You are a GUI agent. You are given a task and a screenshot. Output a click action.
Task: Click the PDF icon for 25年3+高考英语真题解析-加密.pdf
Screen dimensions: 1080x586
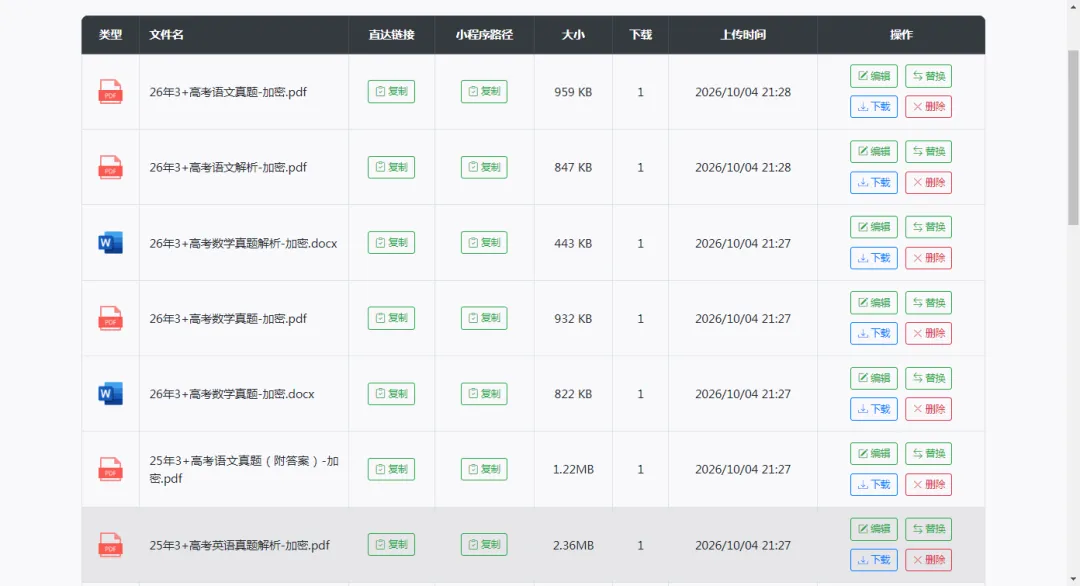tap(110, 545)
